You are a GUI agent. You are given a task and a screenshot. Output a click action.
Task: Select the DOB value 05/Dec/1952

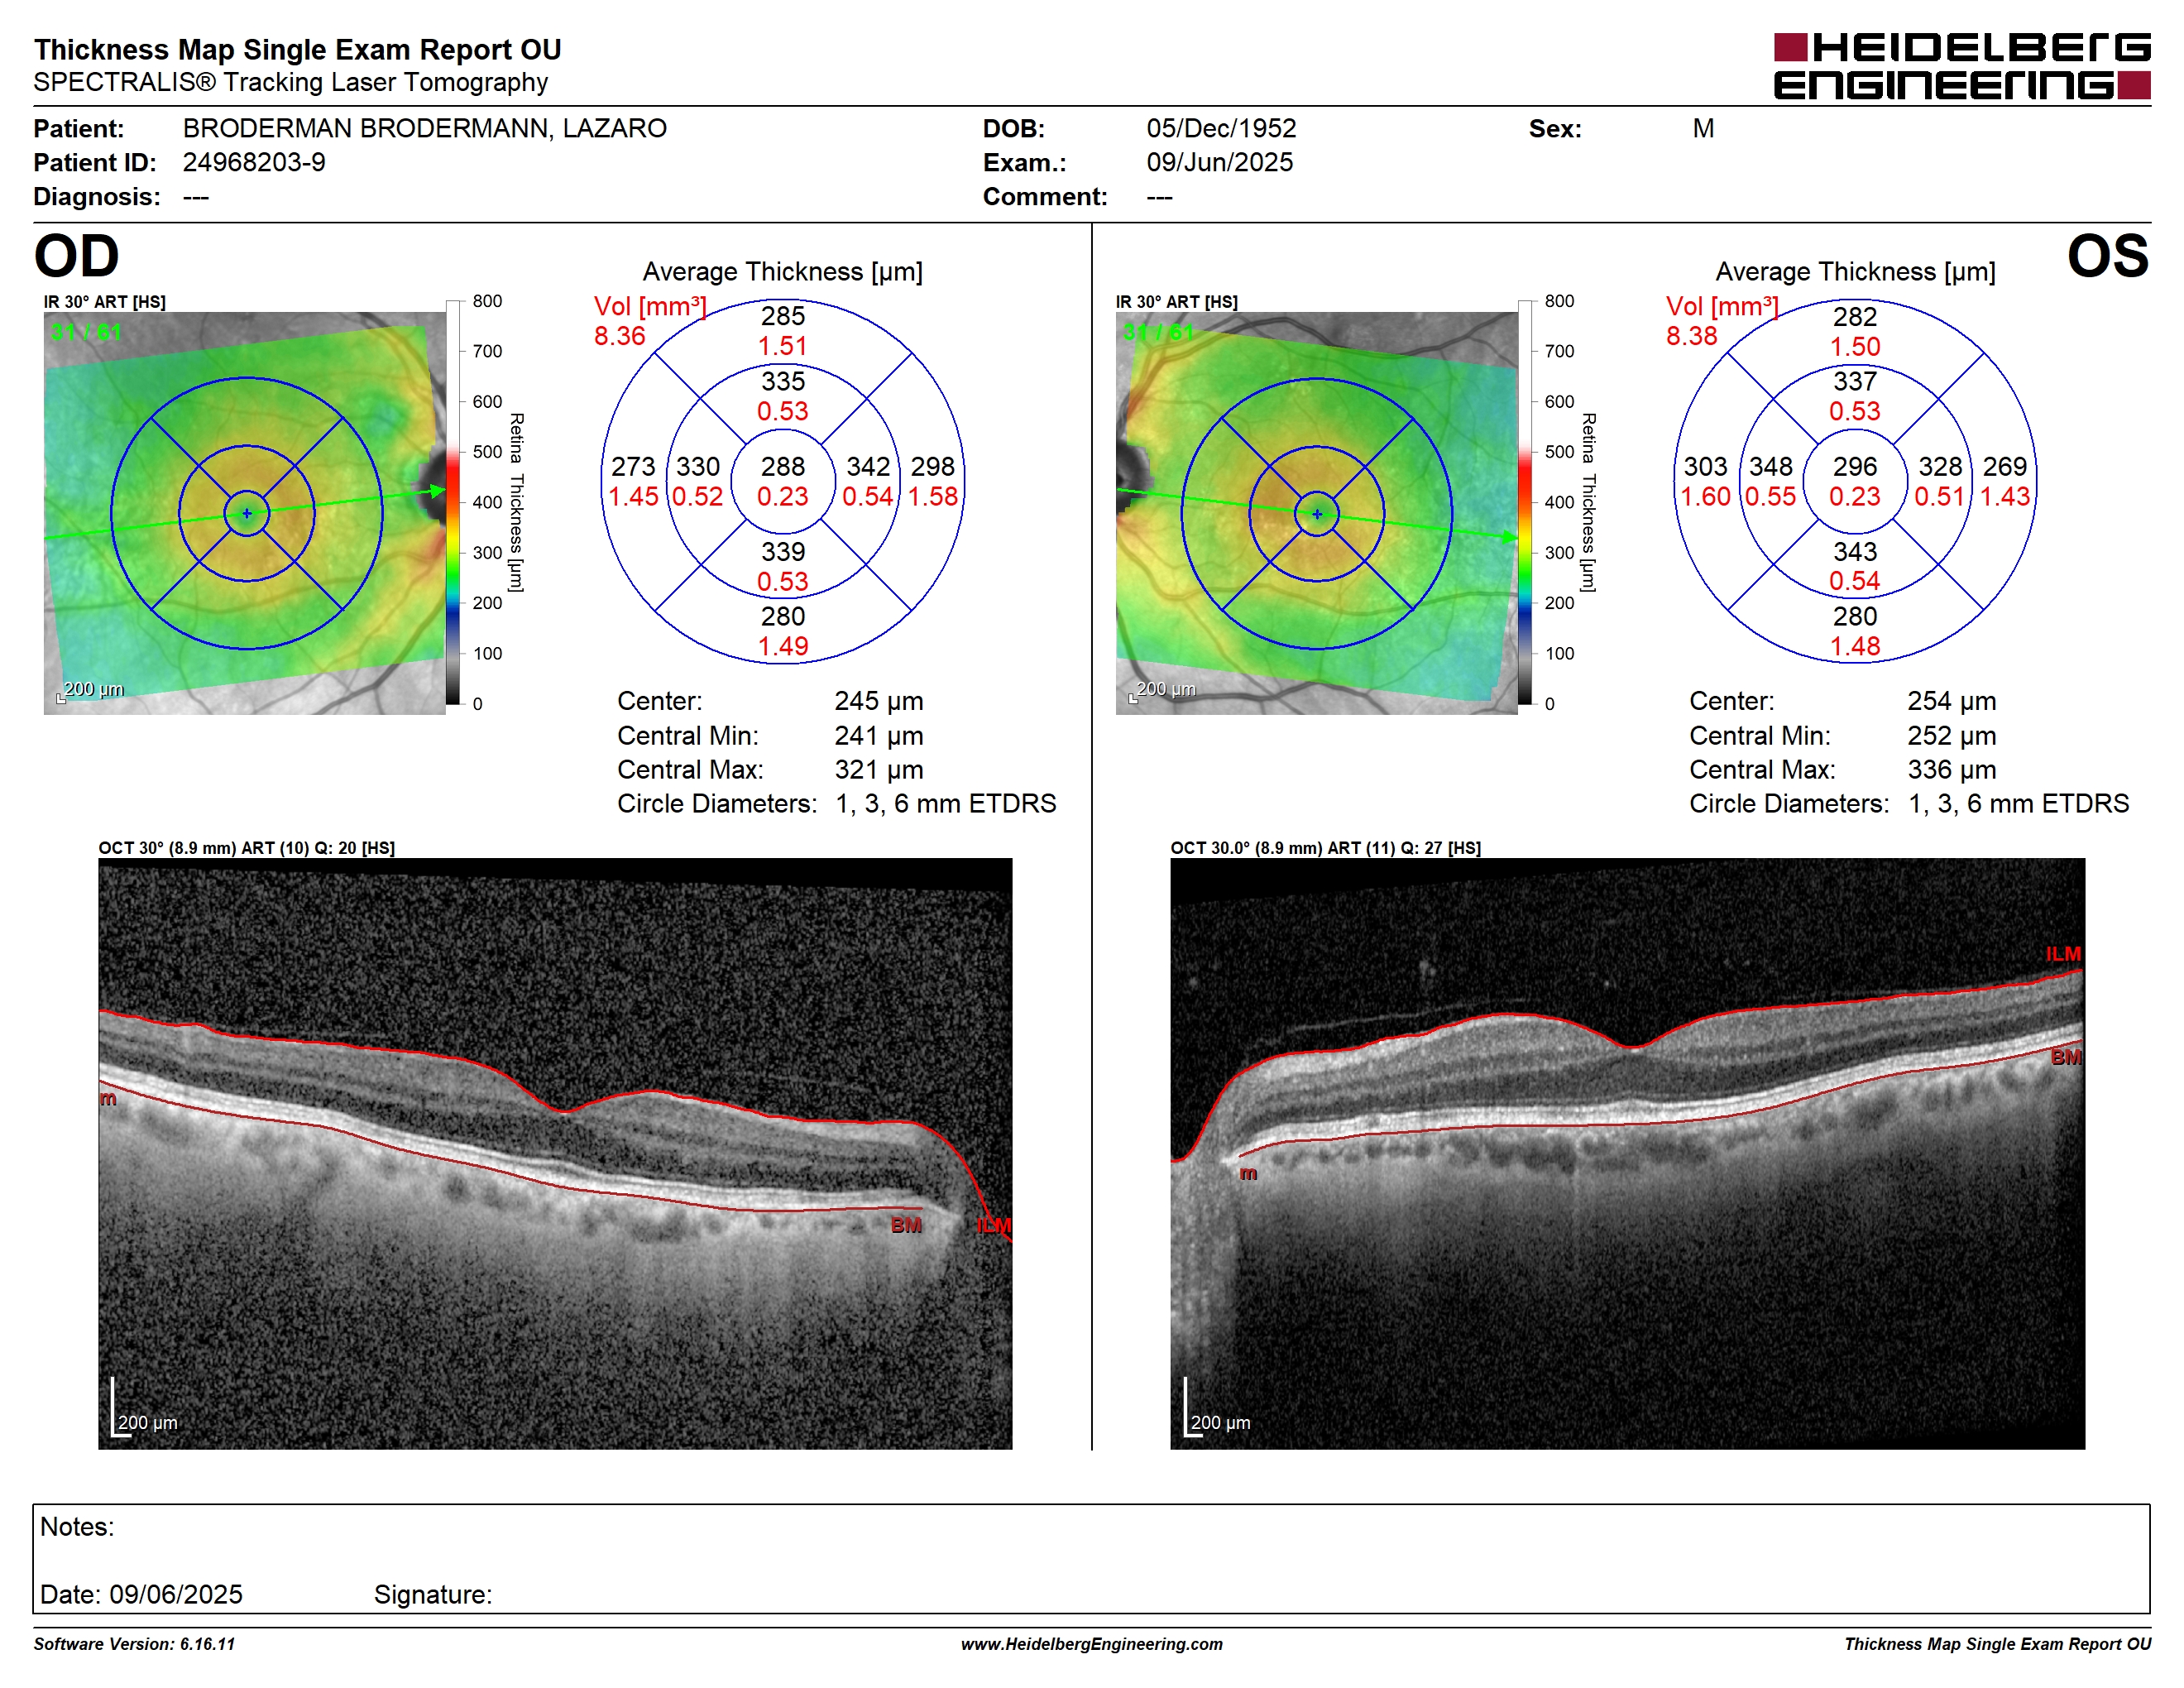pos(1221,128)
